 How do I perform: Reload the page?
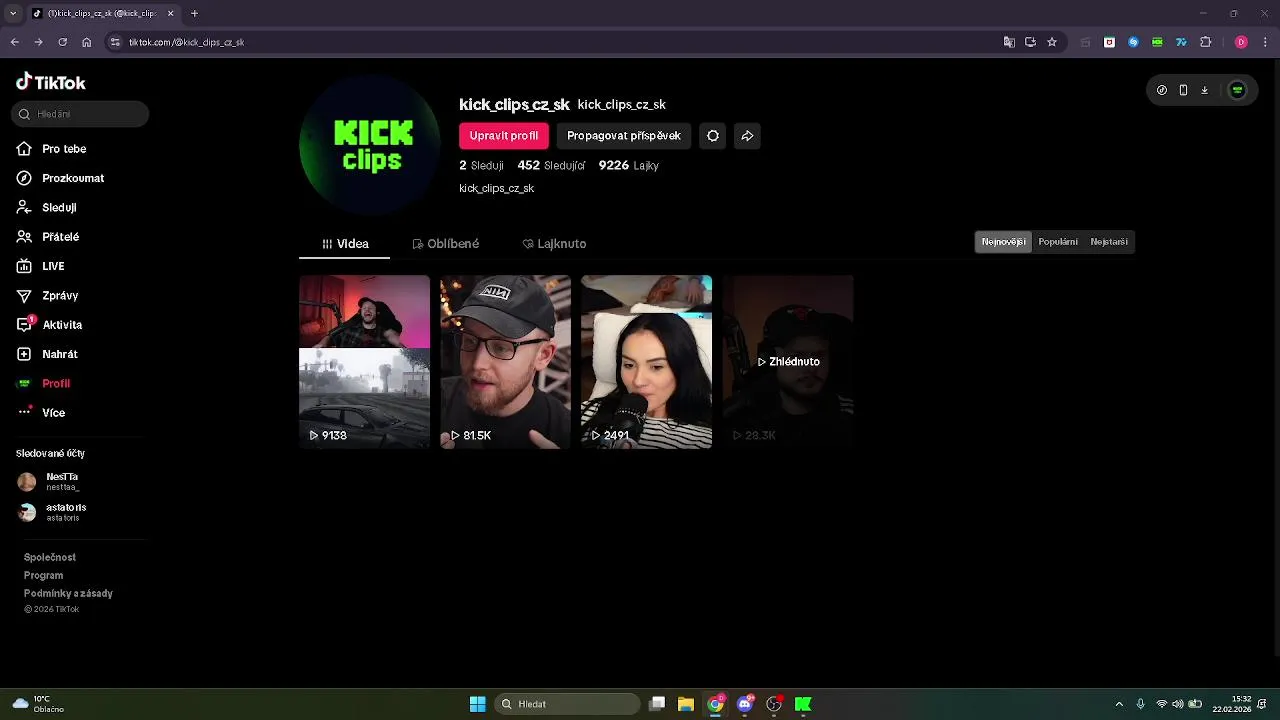[x=62, y=42]
